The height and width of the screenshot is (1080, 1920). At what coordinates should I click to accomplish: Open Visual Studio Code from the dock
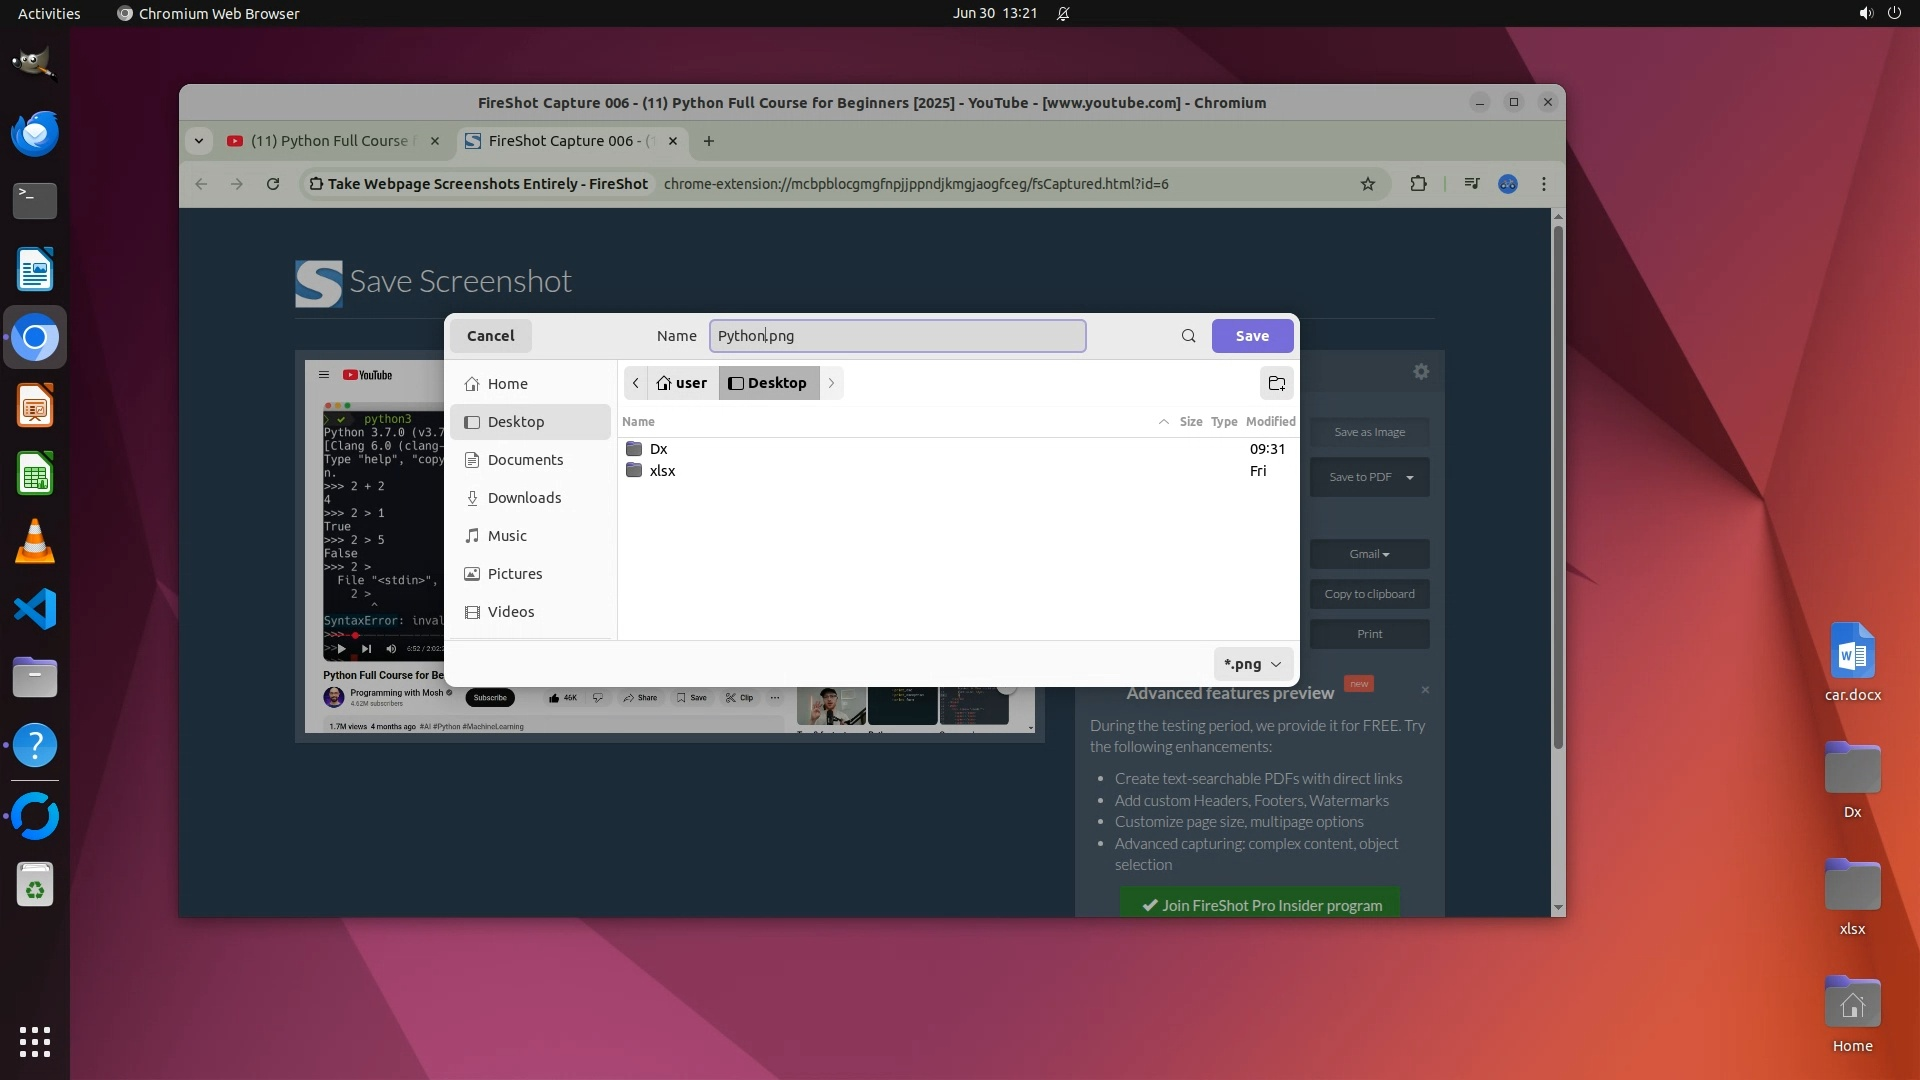[x=35, y=609]
